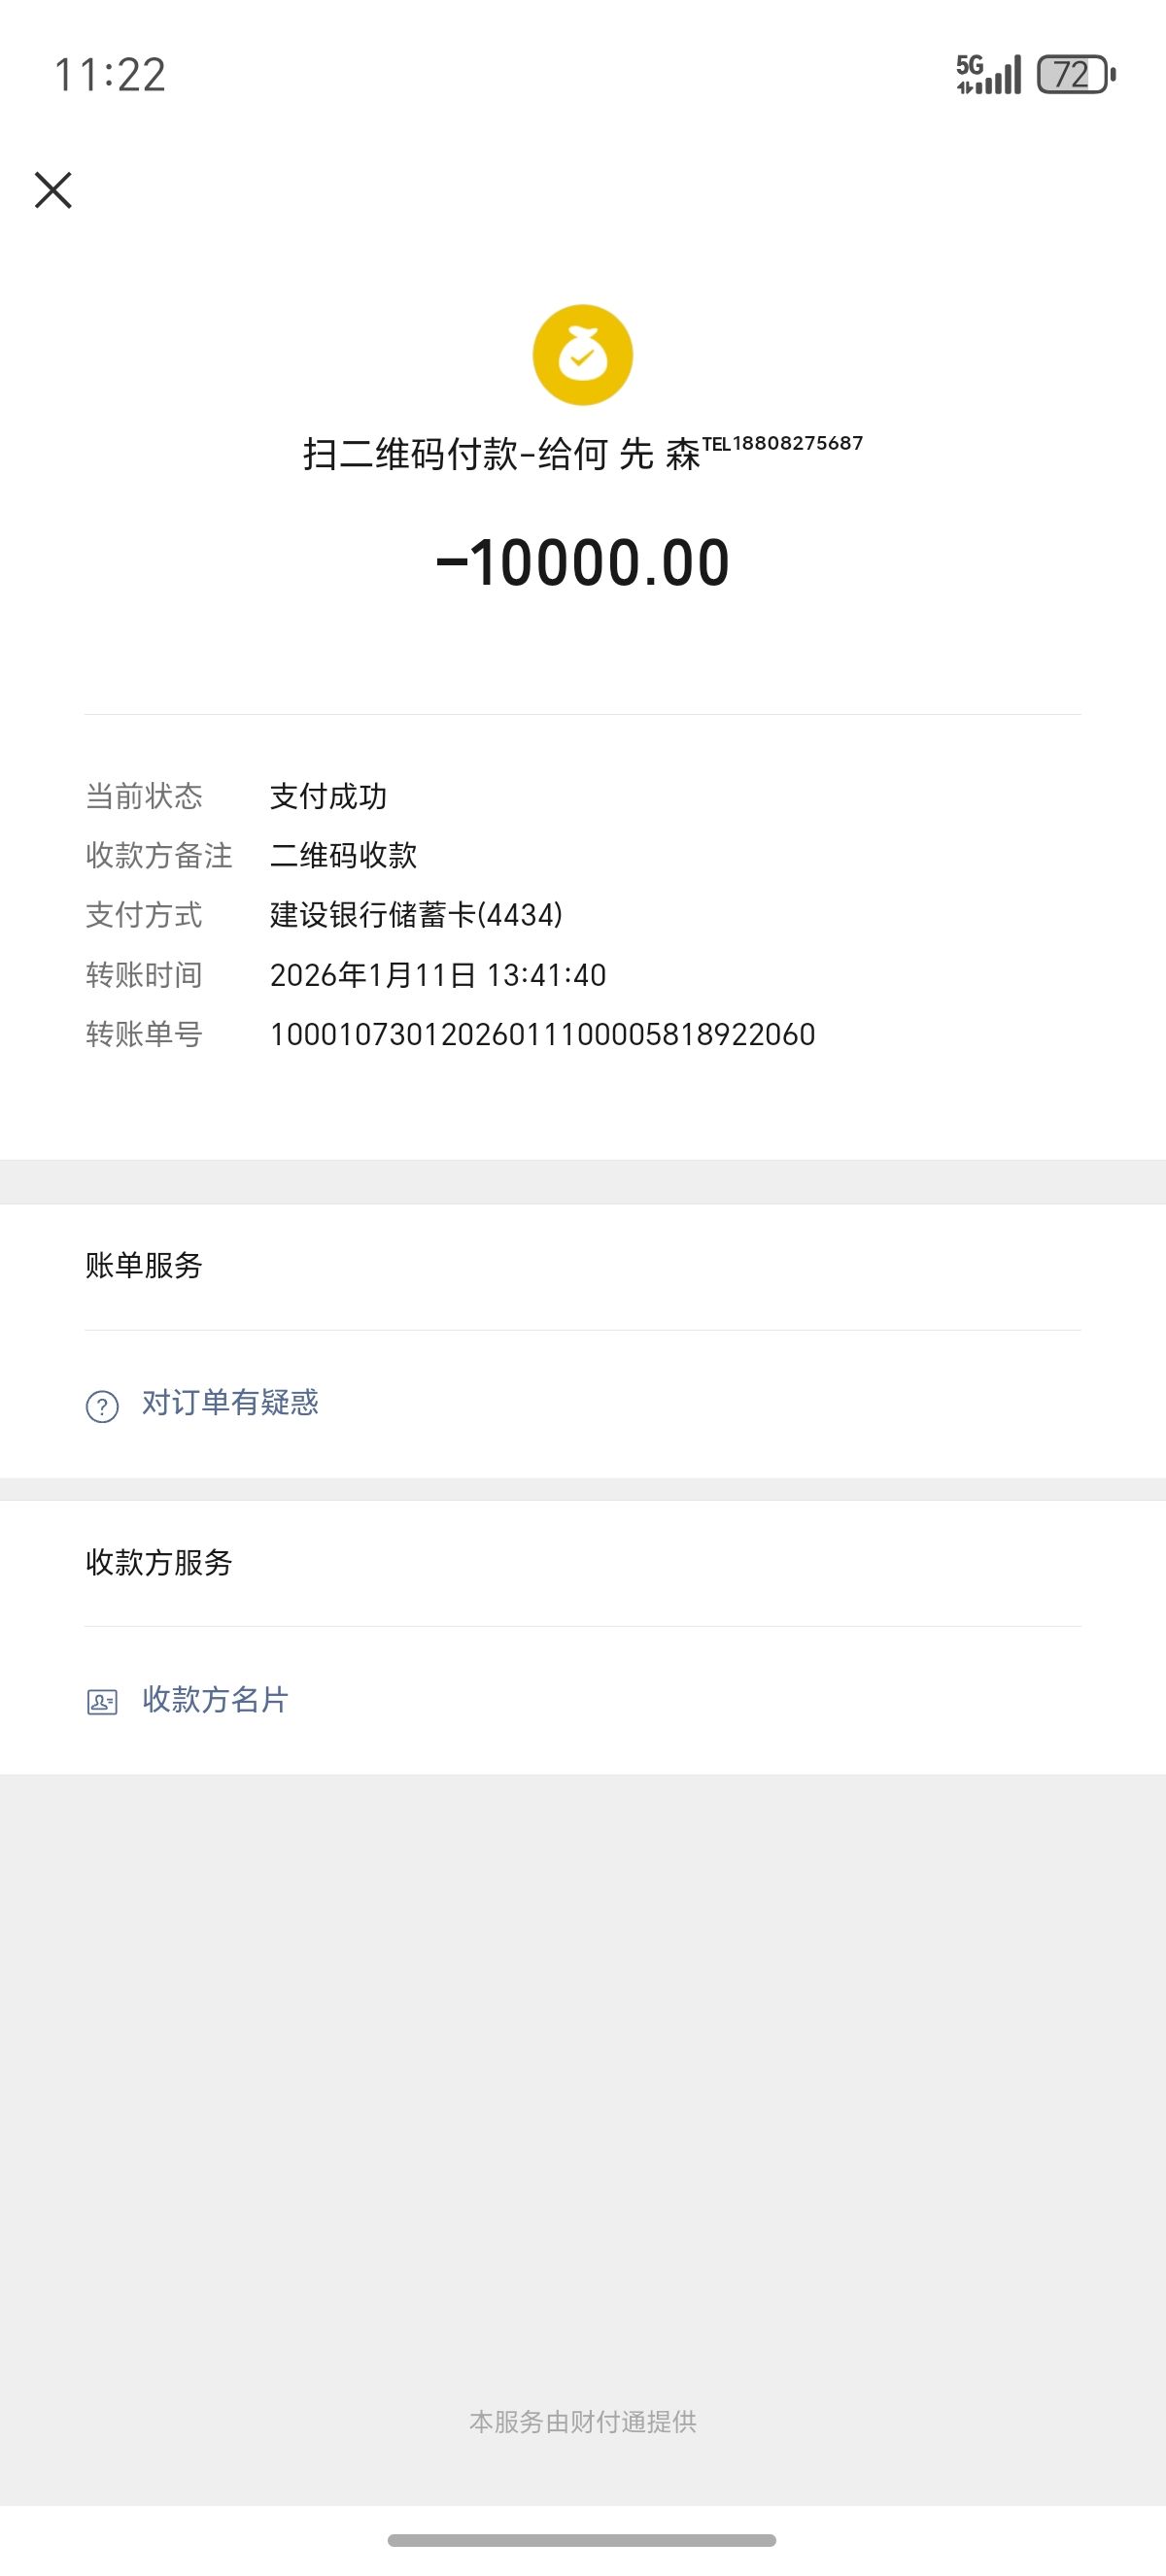
Task: Tap the 11:22 status bar clock
Action: (110, 75)
